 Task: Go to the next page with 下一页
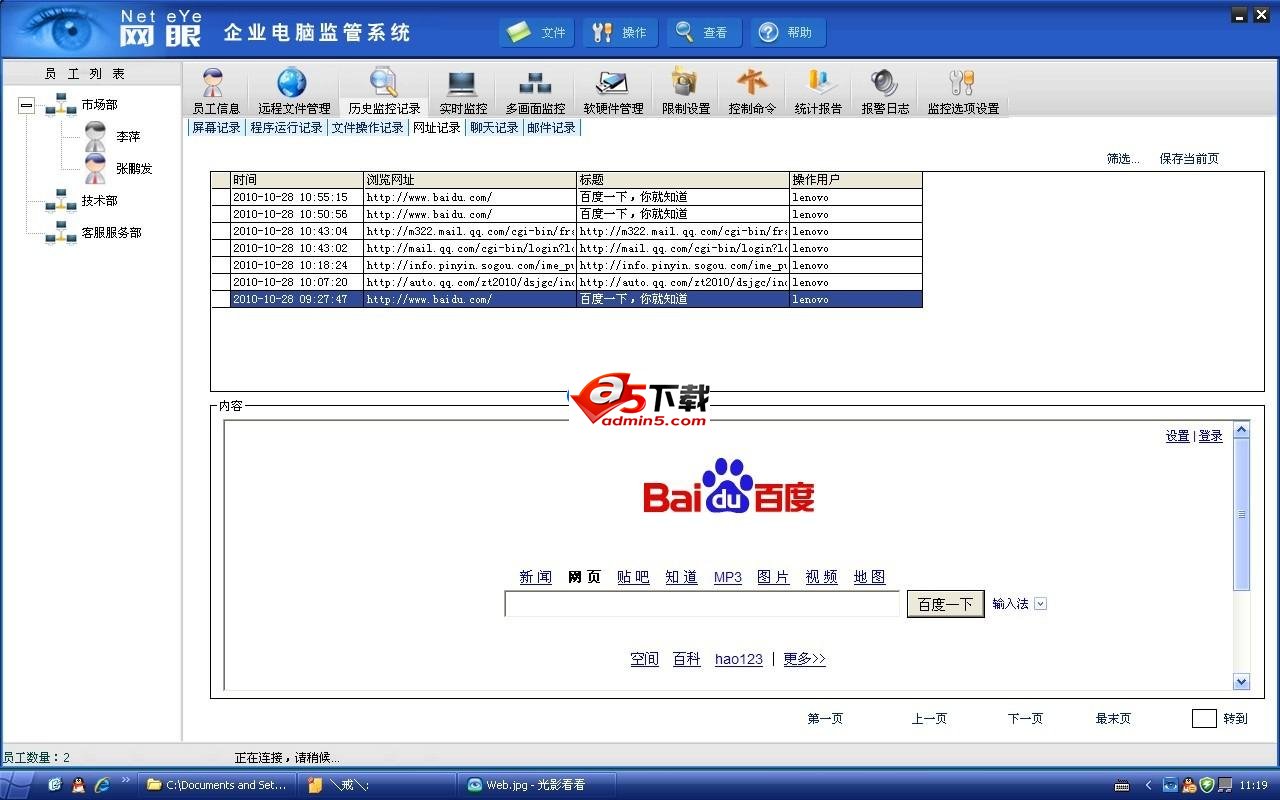(x=1025, y=719)
